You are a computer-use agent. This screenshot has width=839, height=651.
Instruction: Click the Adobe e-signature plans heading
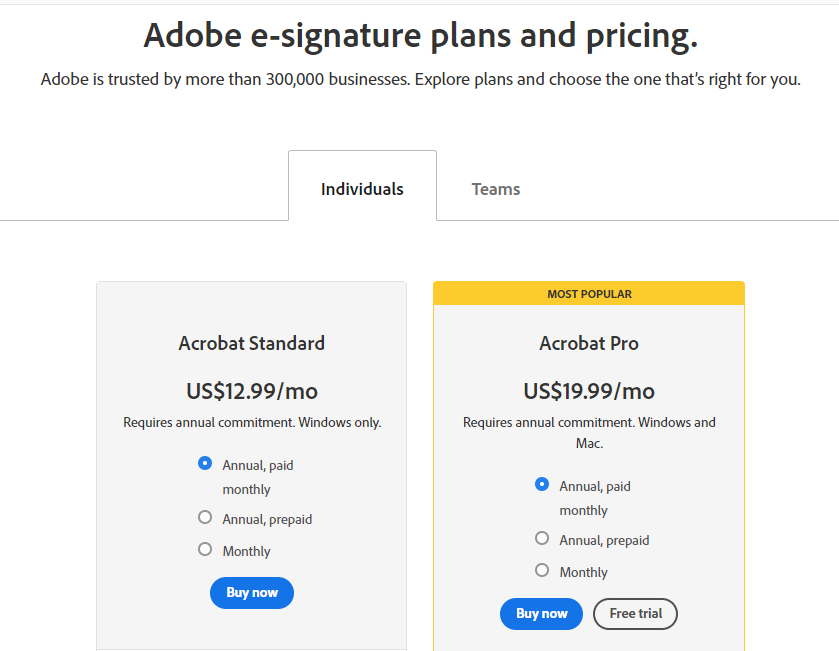tap(419, 35)
